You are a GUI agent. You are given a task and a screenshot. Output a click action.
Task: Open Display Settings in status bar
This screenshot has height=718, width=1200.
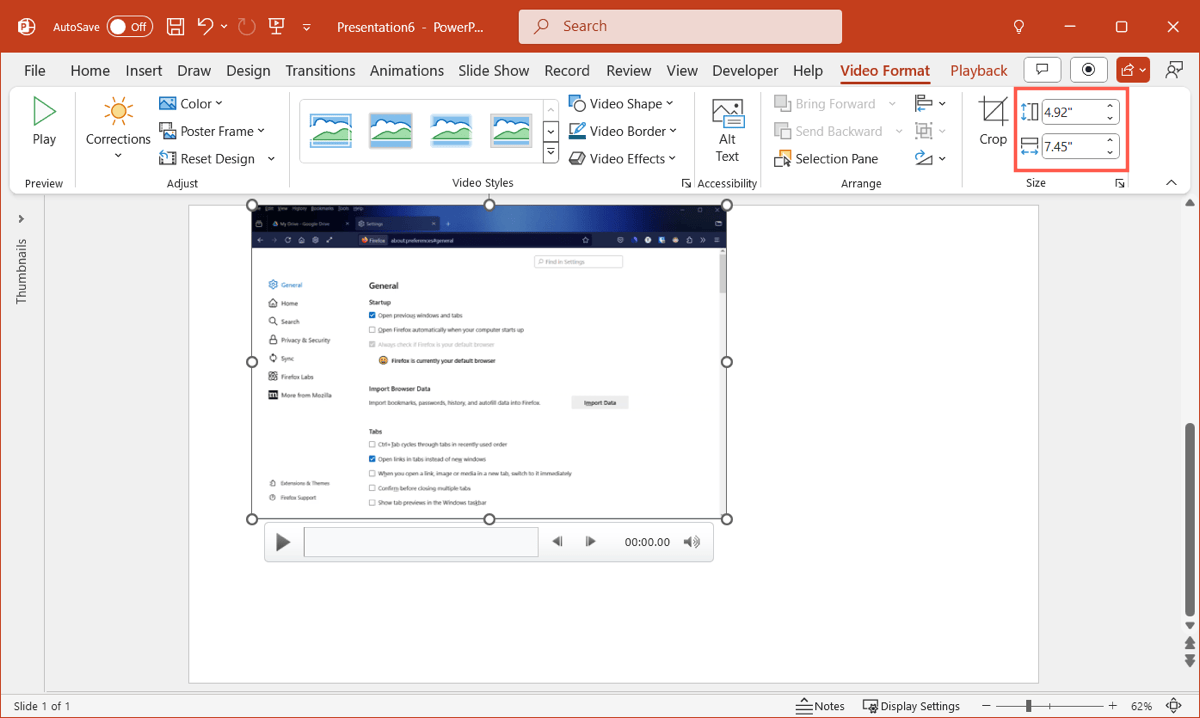(x=911, y=706)
